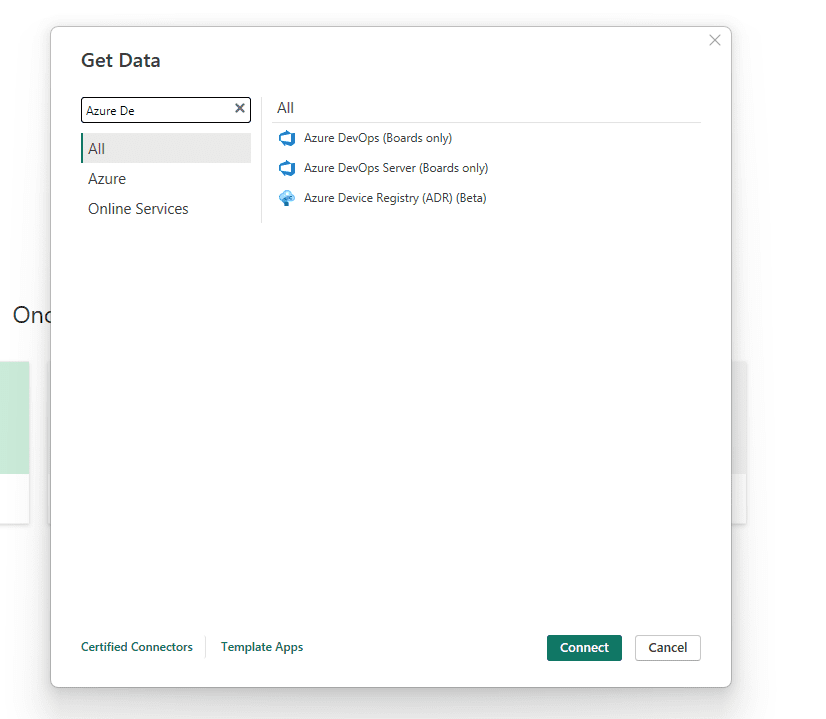Close the Get Data dialog
Viewport: 826px width, 719px height.
(714, 40)
